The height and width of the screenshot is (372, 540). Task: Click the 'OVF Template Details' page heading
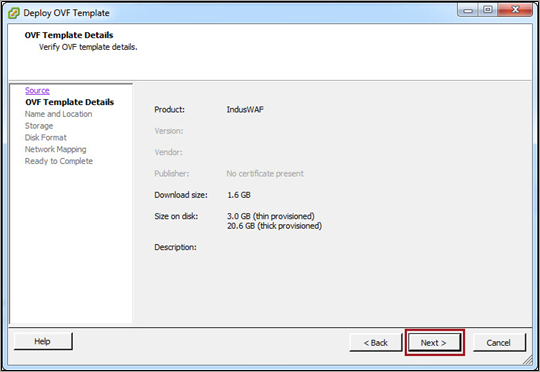pos(69,35)
